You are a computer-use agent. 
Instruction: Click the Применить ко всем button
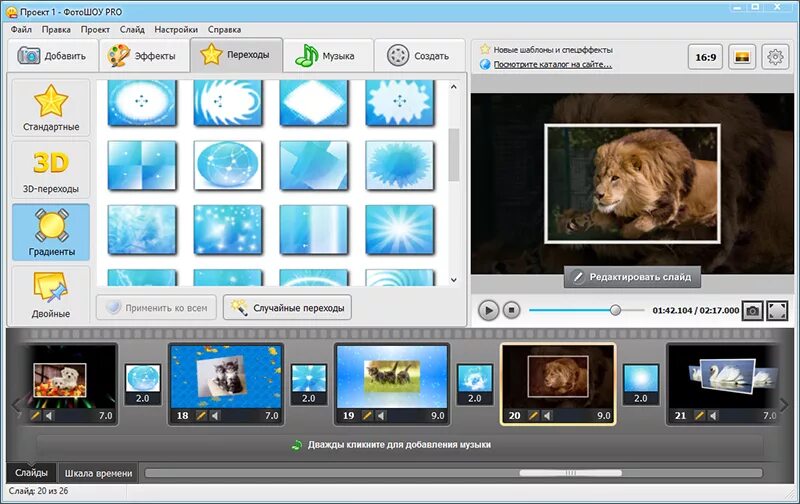pos(156,308)
